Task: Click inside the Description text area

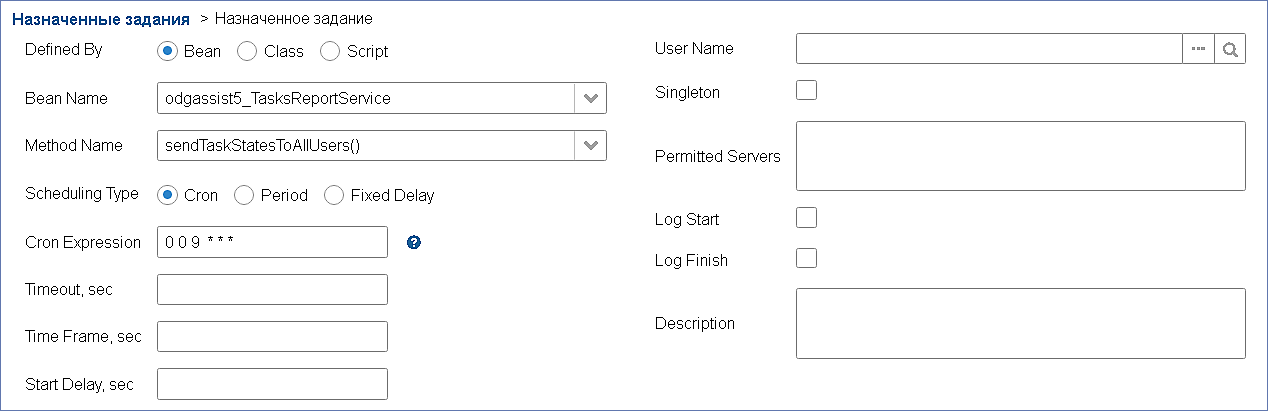Action: click(1021, 323)
